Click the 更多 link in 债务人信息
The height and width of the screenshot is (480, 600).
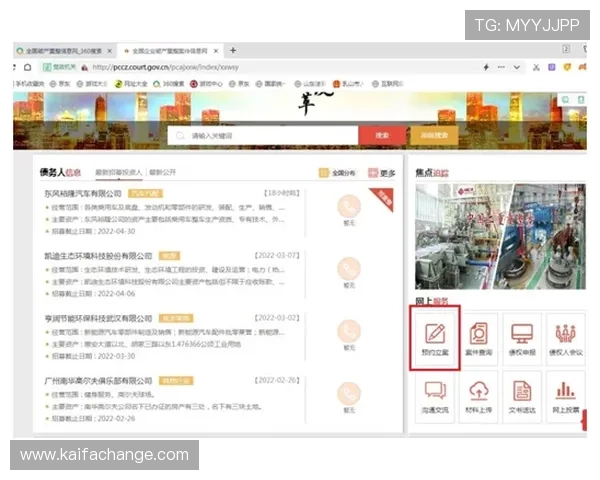pyautogui.click(x=382, y=173)
